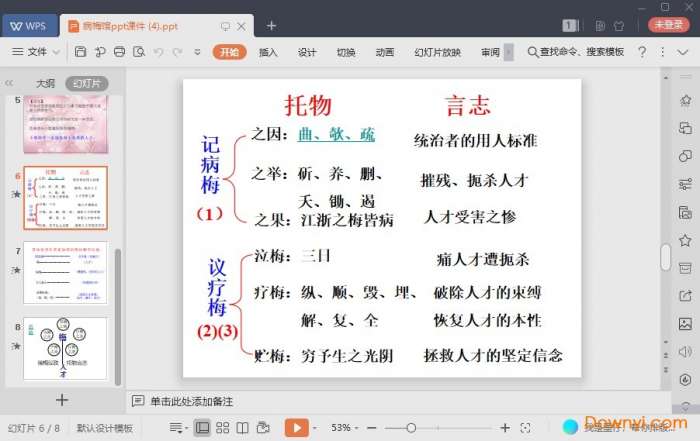
Task: Switch to Reading view icon
Action: 242,428
